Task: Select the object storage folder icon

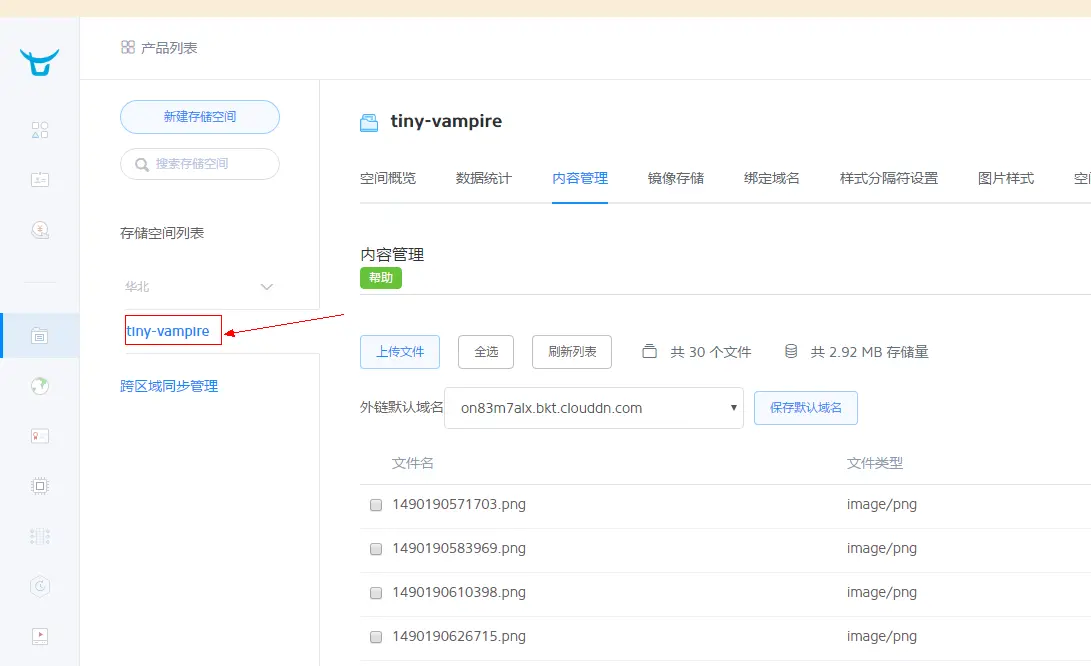Action: click(x=40, y=336)
